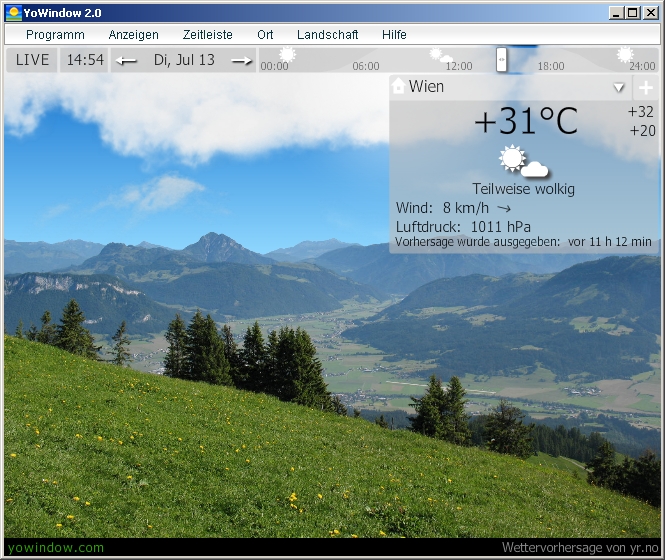This screenshot has height=560, width=665.
Task: Click the LIVE button
Action: 32,60
